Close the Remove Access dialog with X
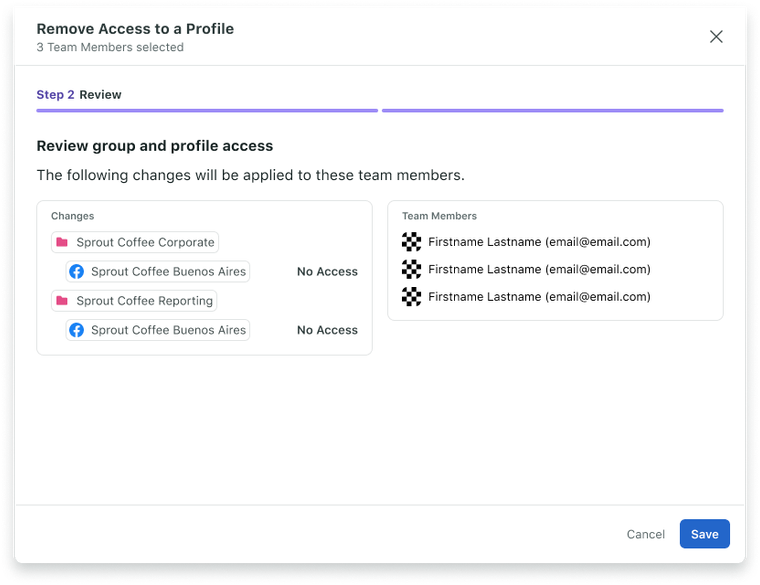The height and width of the screenshot is (585, 760). point(716,37)
